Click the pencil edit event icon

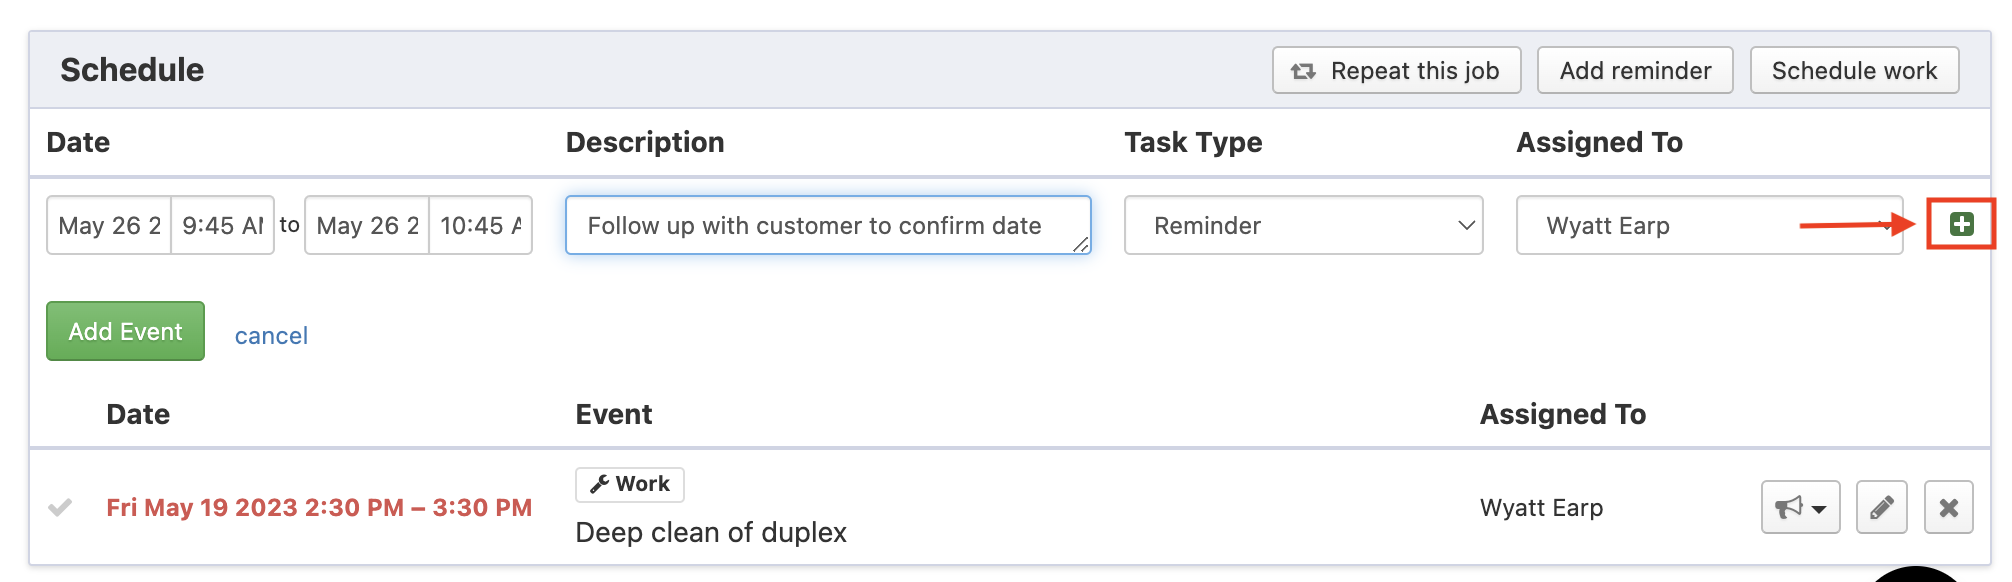(x=1881, y=508)
